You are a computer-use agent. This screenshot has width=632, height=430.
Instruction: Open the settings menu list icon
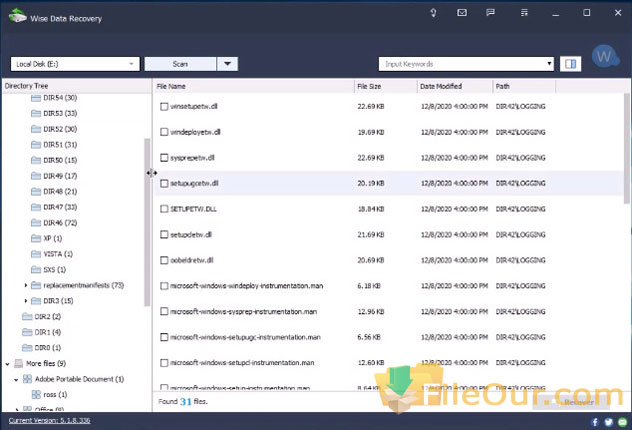click(524, 13)
